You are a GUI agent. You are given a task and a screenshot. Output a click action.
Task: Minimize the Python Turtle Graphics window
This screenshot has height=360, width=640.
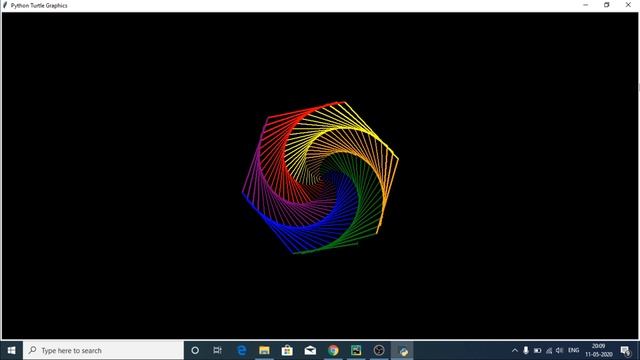pos(586,5)
